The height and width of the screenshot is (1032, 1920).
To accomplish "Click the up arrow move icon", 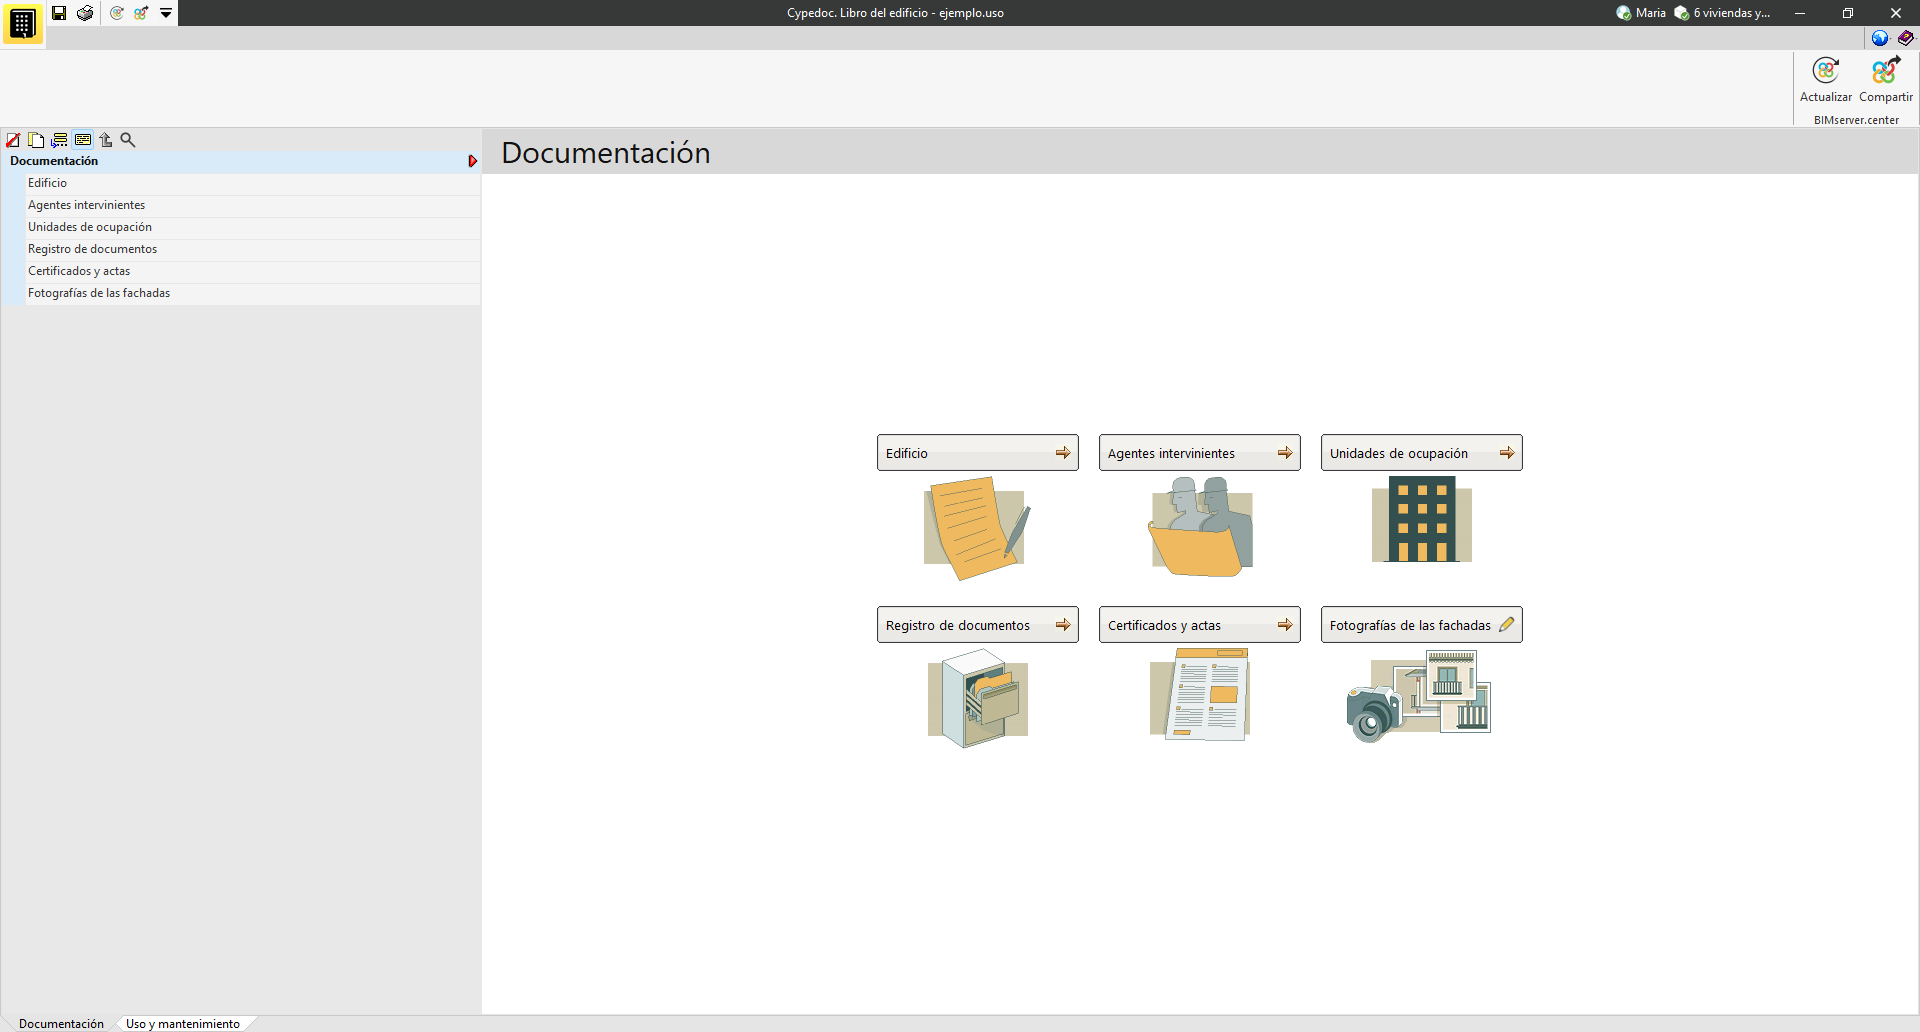I will point(105,140).
